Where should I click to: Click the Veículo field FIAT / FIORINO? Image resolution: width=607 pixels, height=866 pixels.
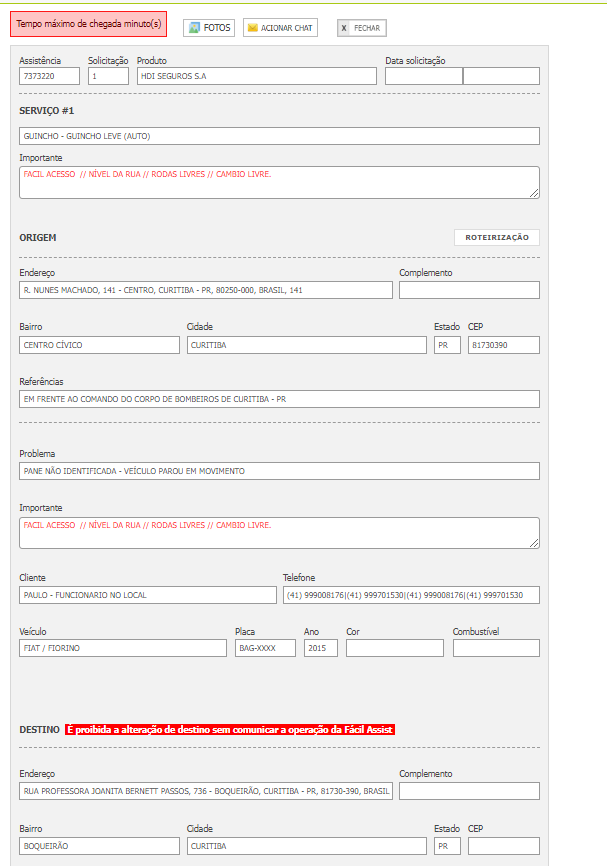click(x=123, y=648)
